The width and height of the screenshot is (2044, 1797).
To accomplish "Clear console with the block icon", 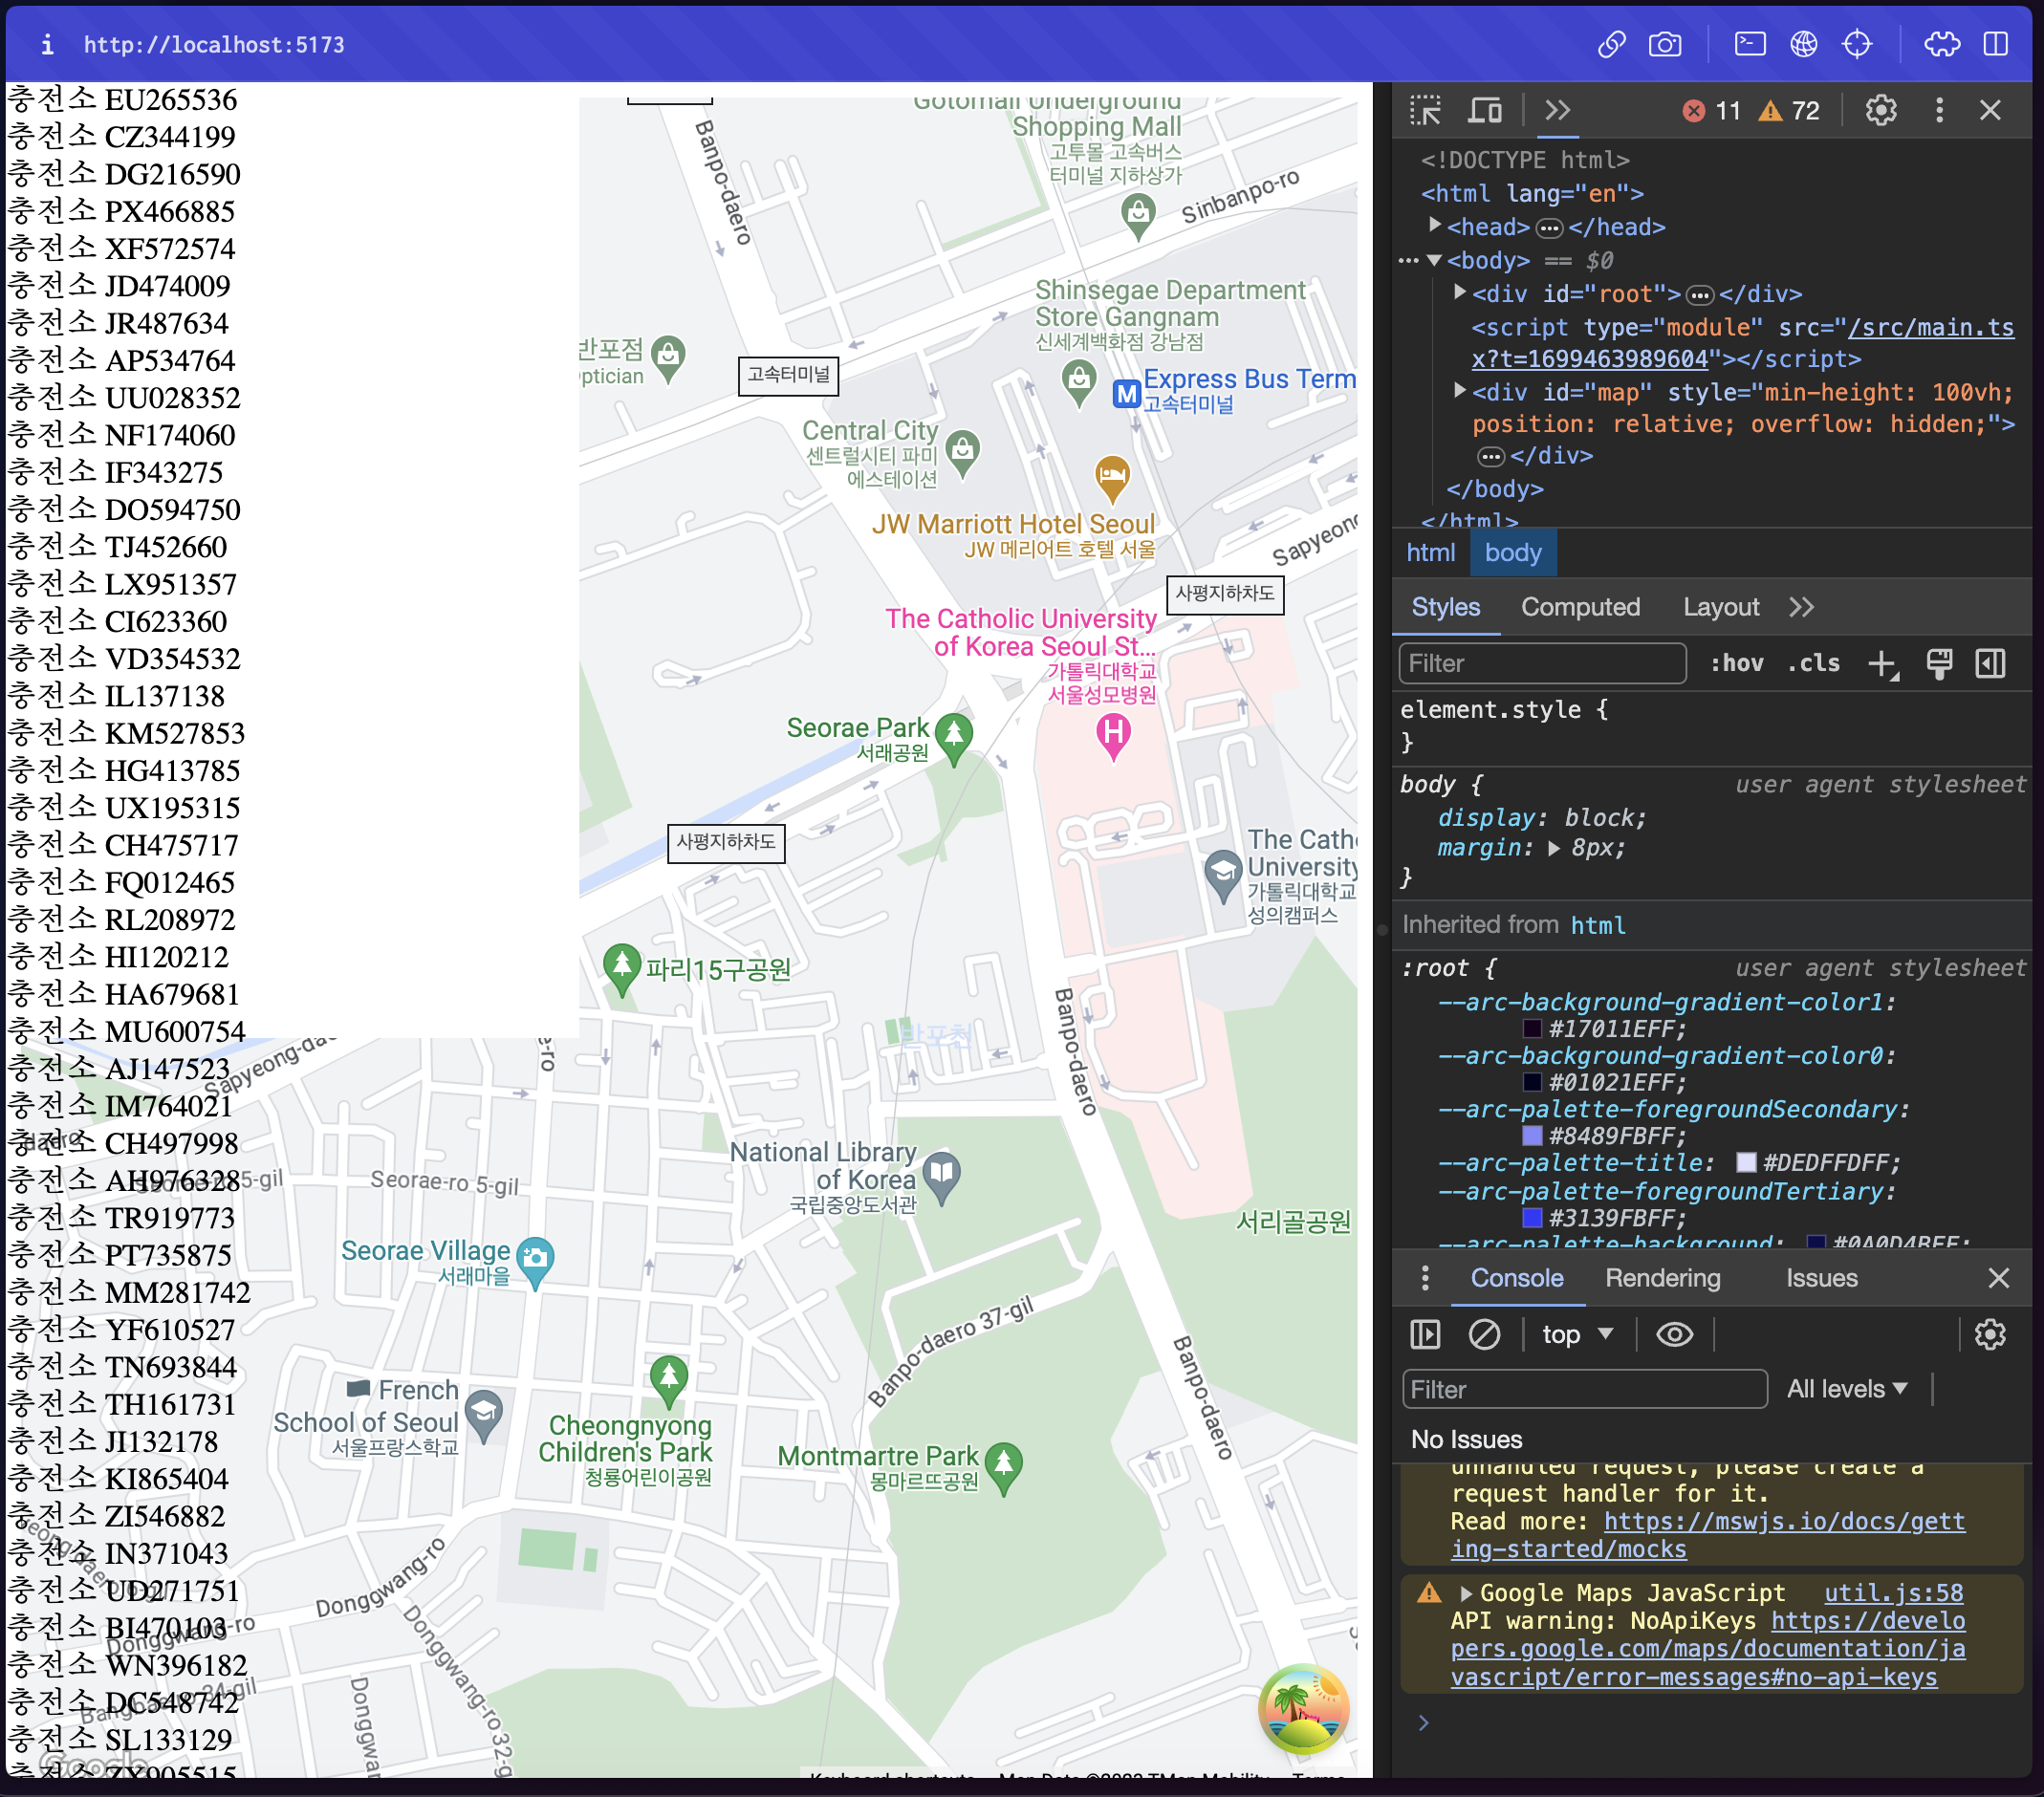I will point(1483,1334).
